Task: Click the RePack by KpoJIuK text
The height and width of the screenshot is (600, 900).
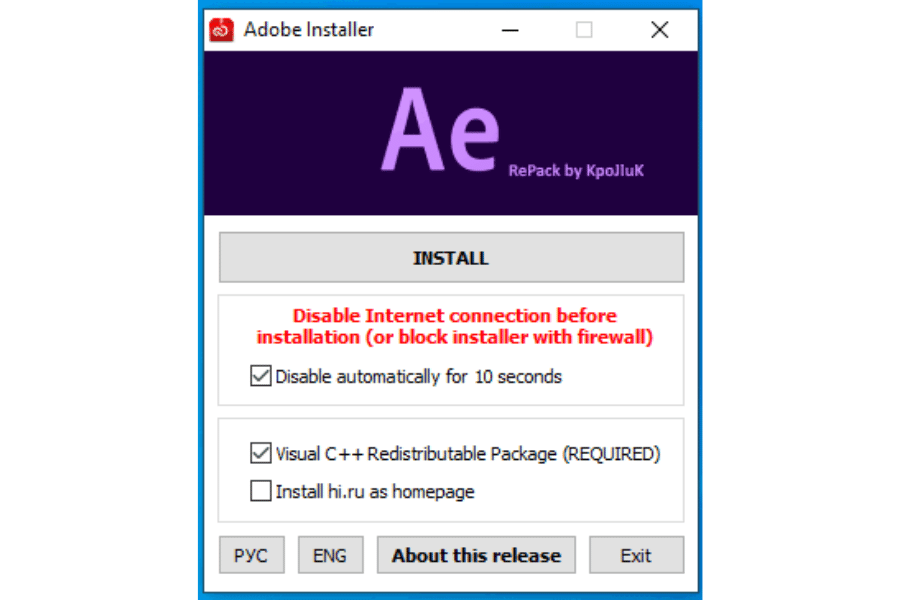Action: pos(576,171)
